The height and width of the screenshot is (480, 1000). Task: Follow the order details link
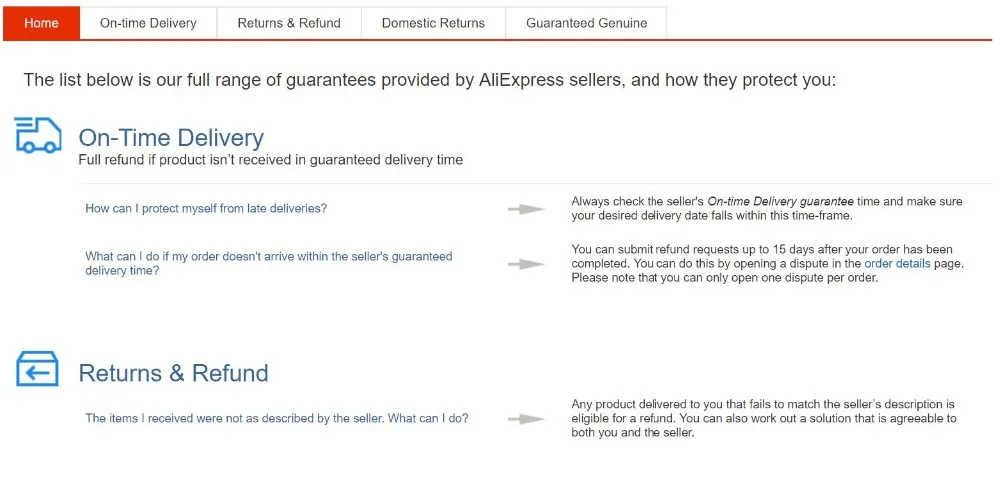pos(897,264)
